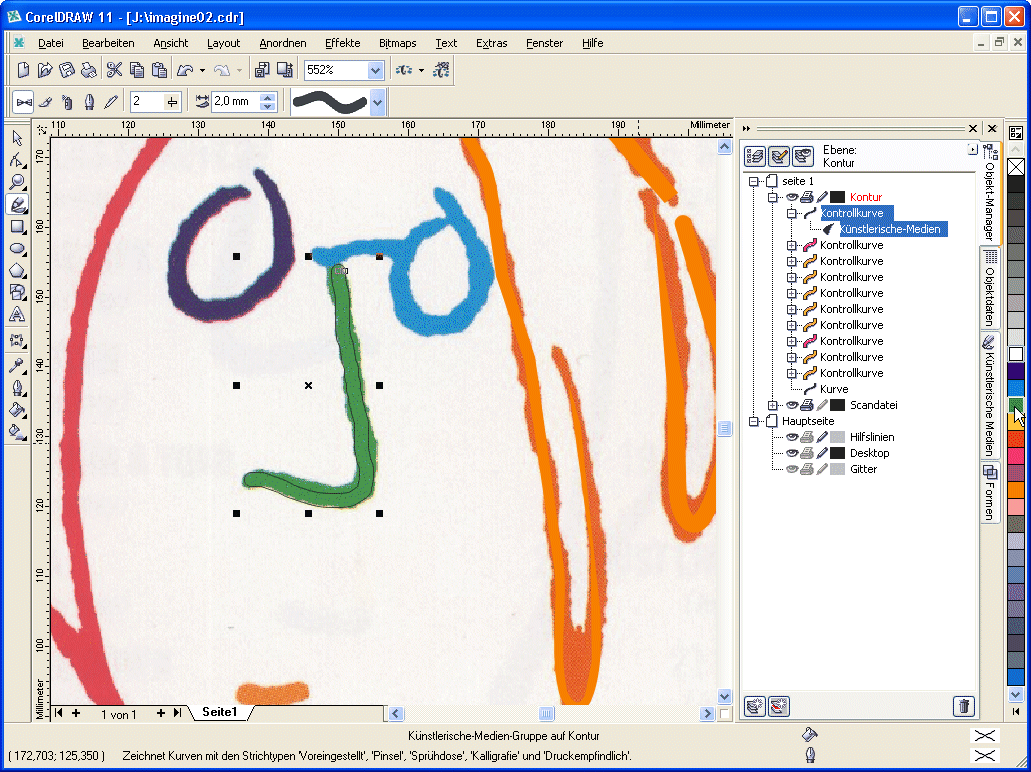Switch to the Objektdaten docker tab
The width and height of the screenshot is (1031, 772).
pyautogui.click(x=990, y=288)
